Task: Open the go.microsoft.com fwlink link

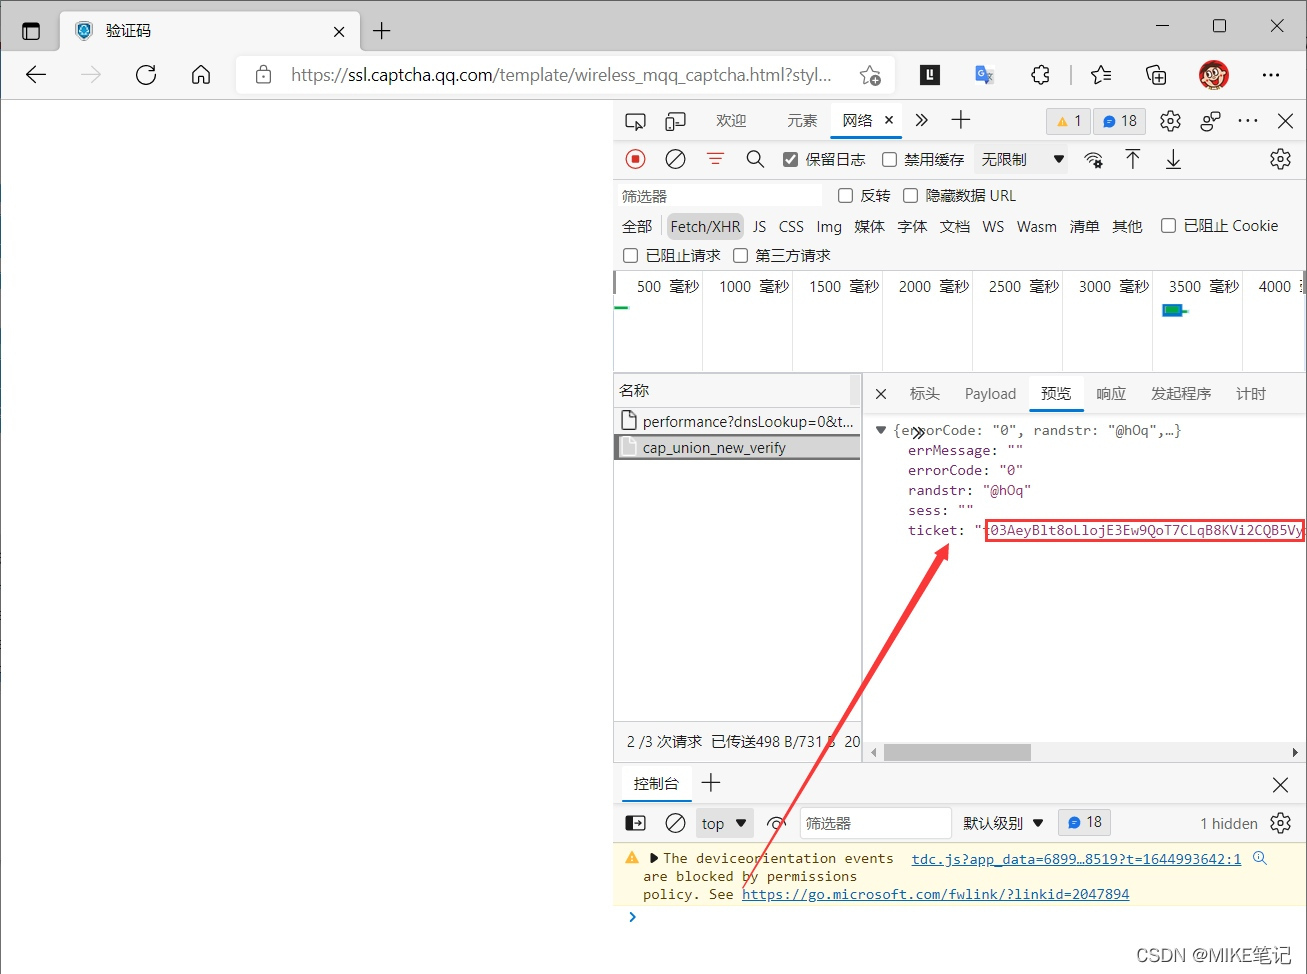Action: pyautogui.click(x=935, y=894)
